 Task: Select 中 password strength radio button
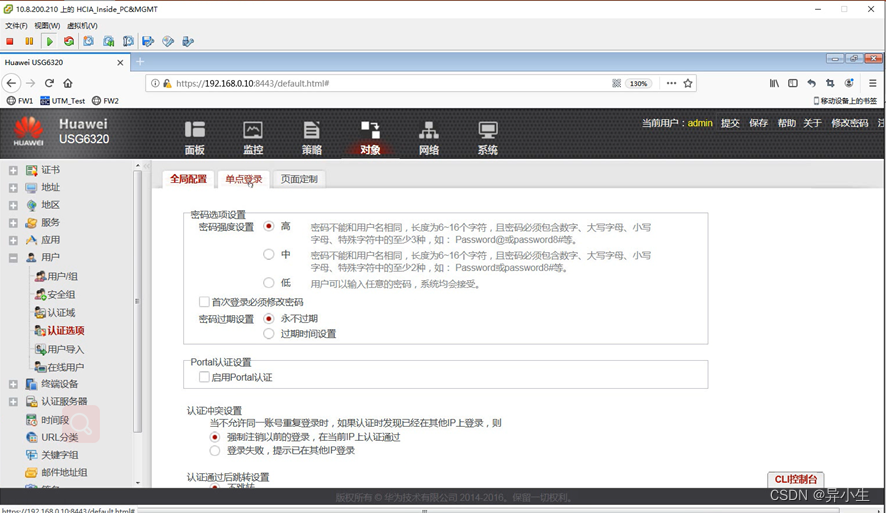click(269, 255)
